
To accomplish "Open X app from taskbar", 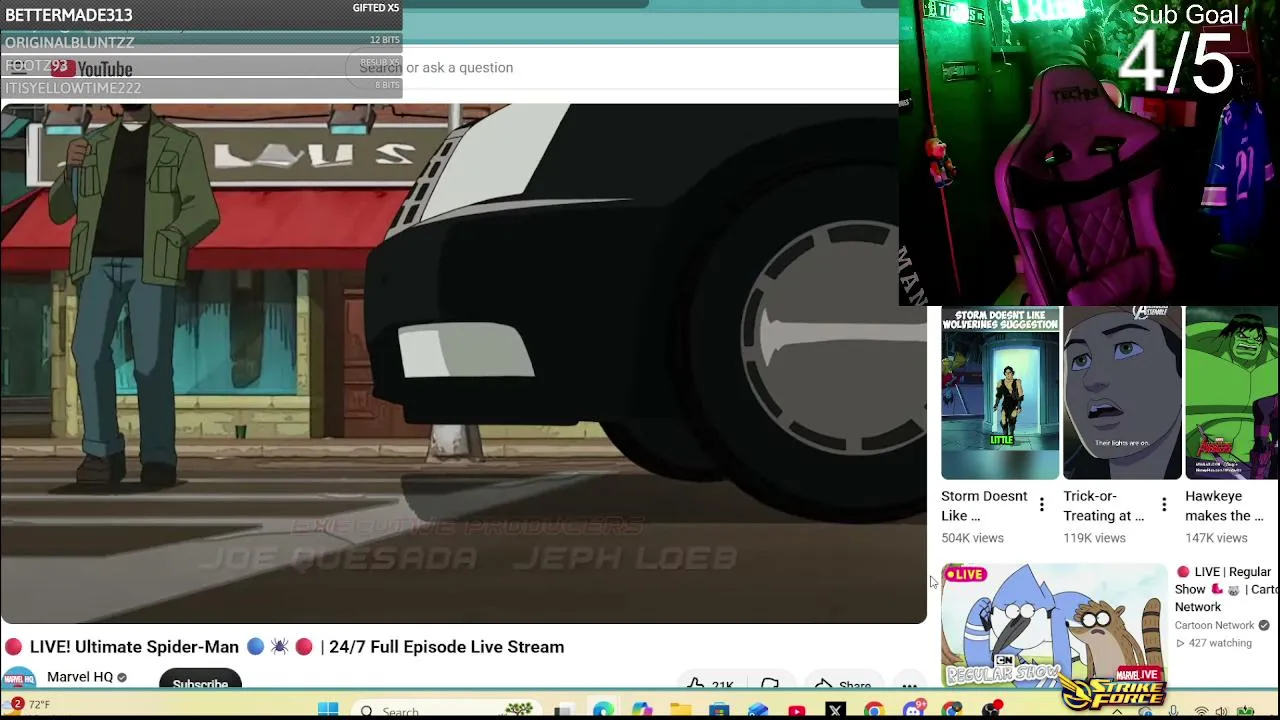I will 836,710.
